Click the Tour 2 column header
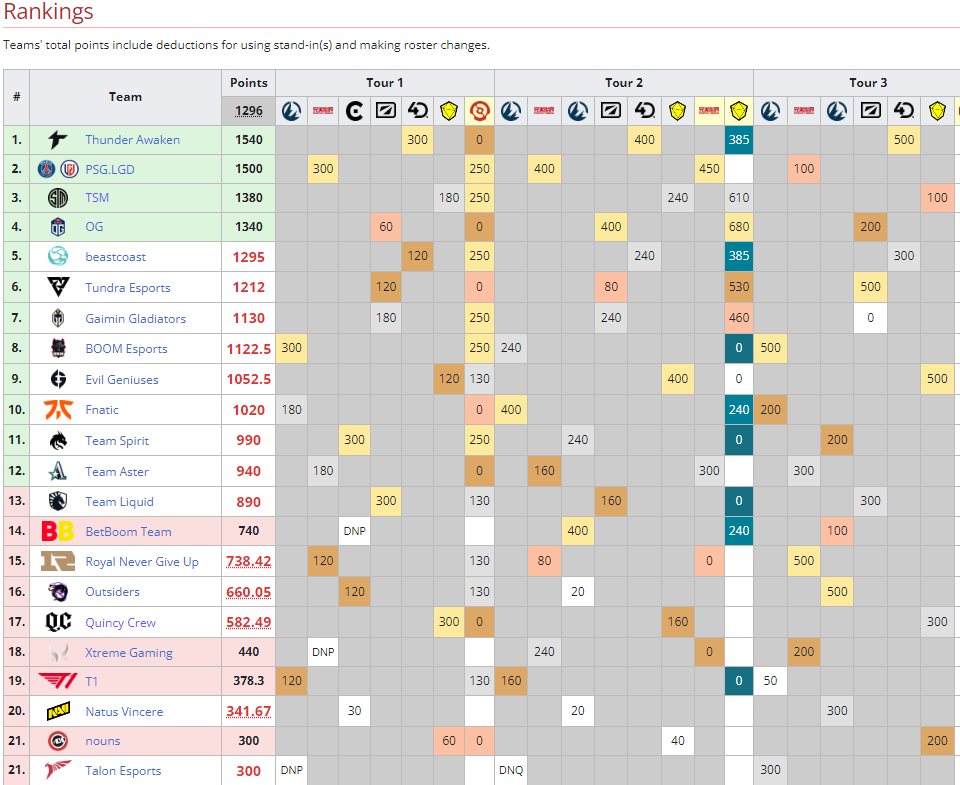This screenshot has width=960, height=785. pyautogui.click(x=624, y=83)
